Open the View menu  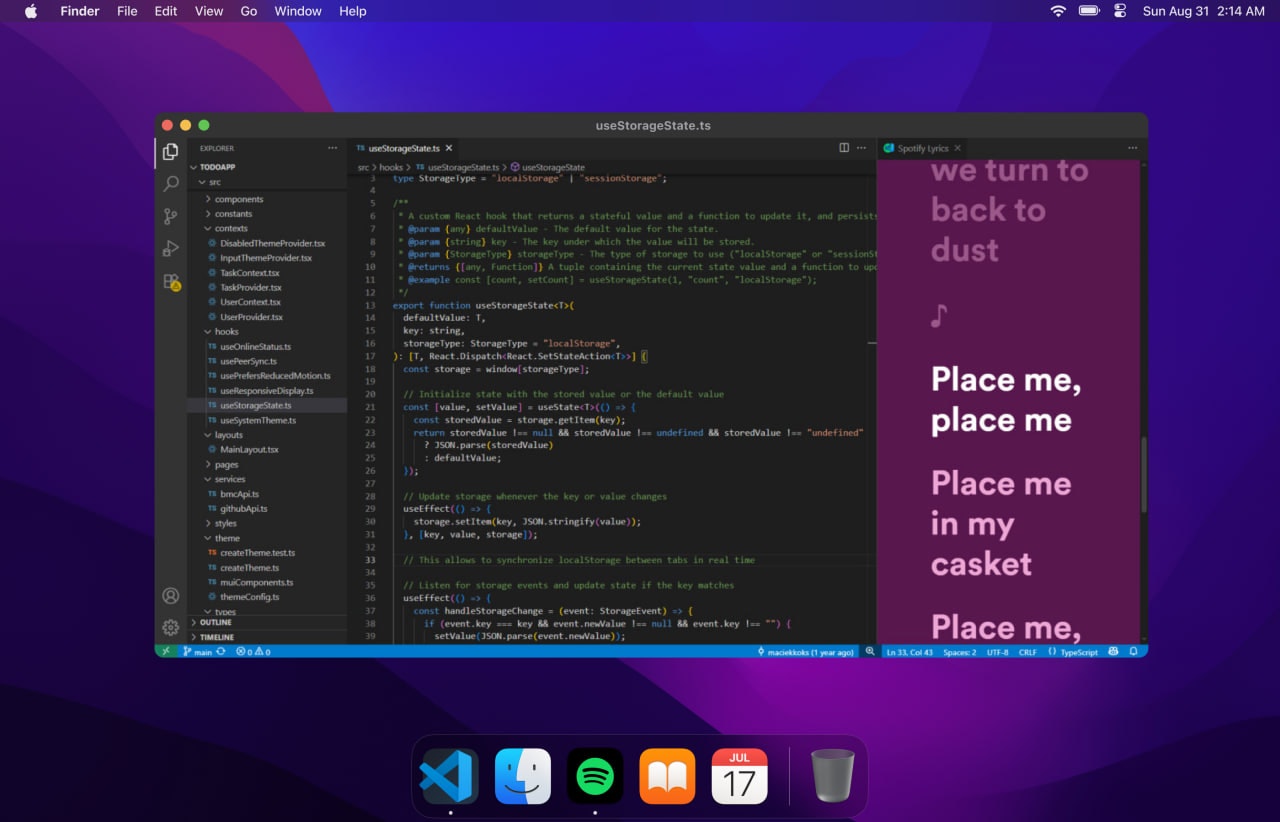(209, 11)
